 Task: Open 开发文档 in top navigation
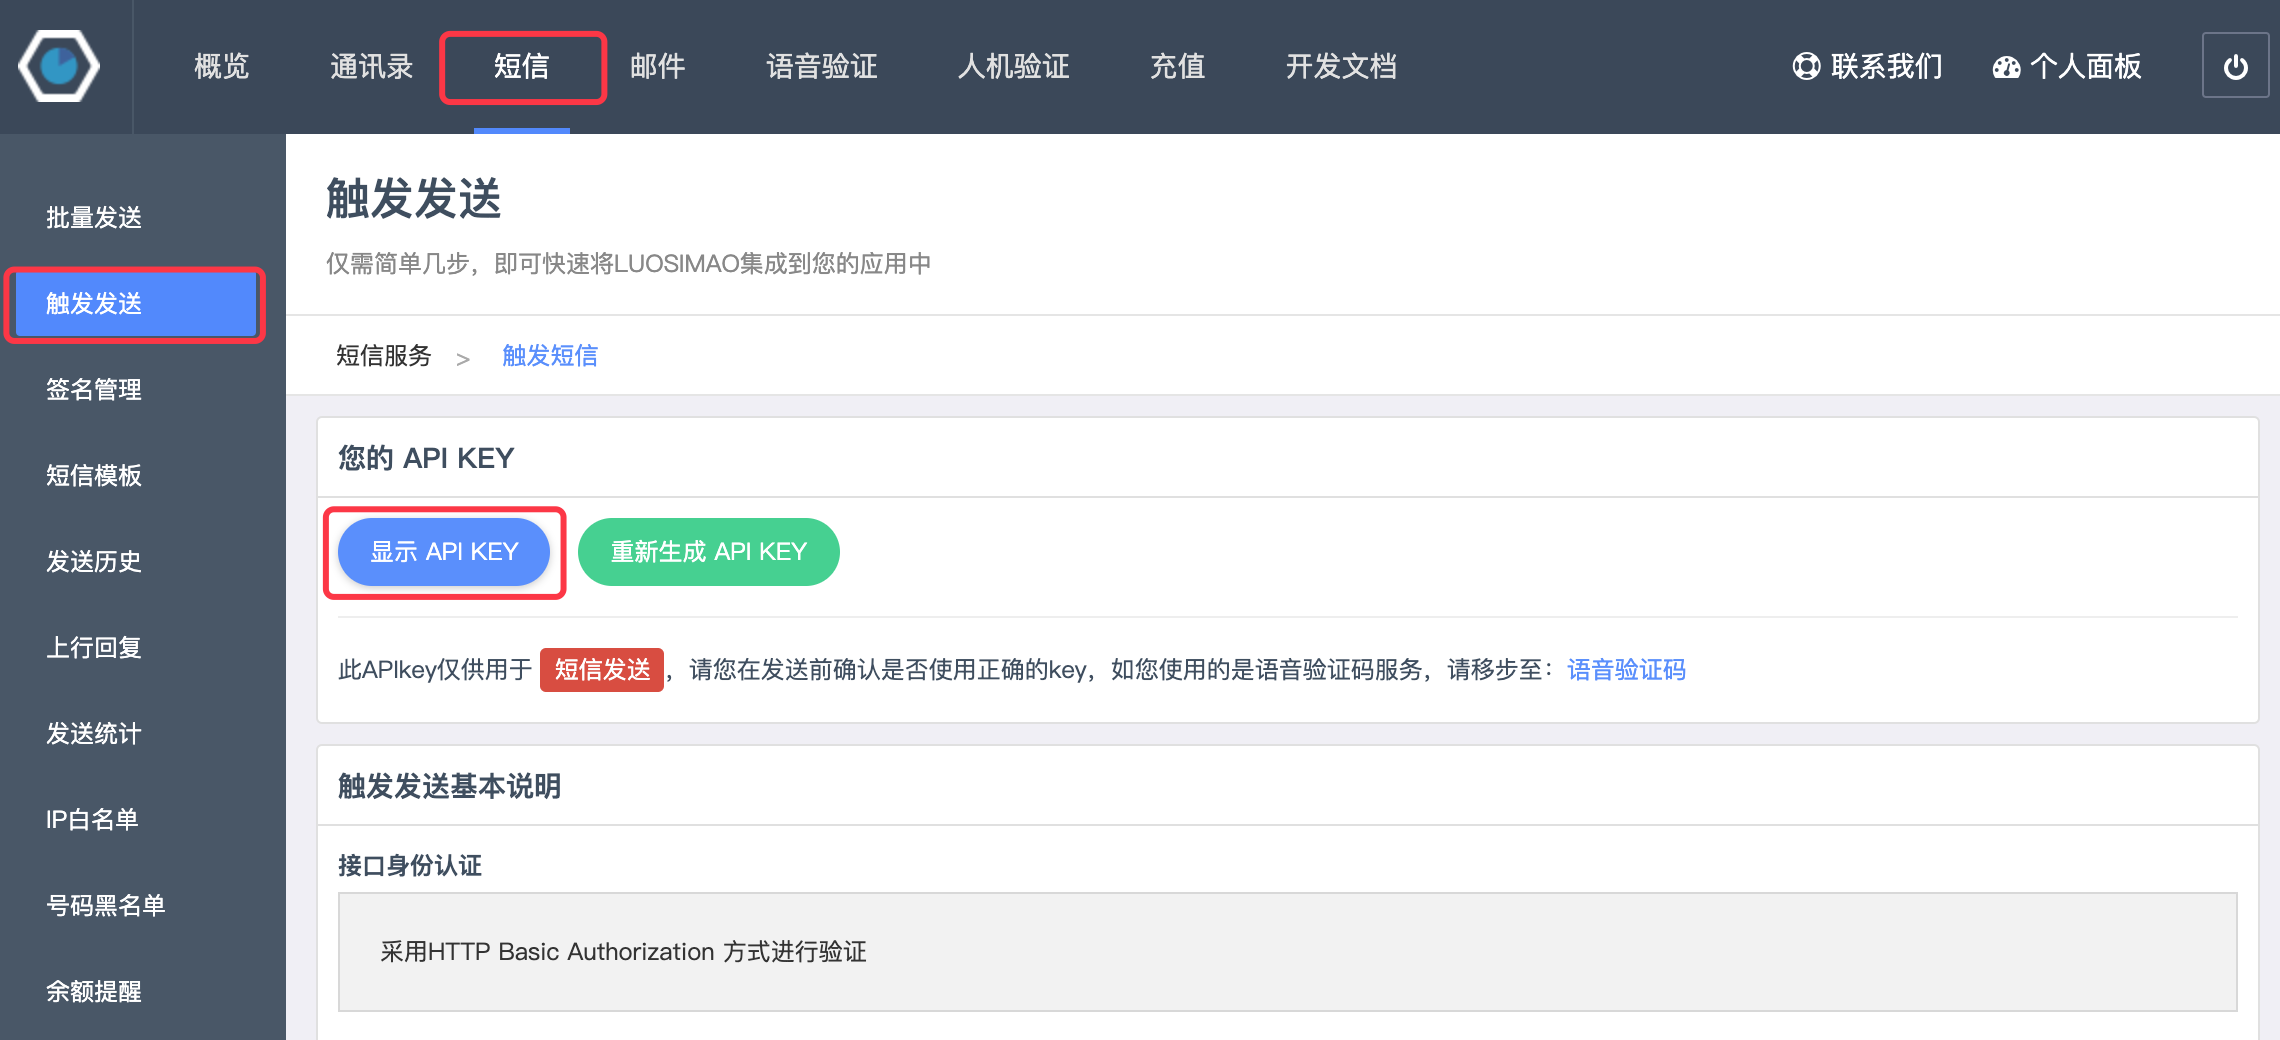click(1340, 66)
